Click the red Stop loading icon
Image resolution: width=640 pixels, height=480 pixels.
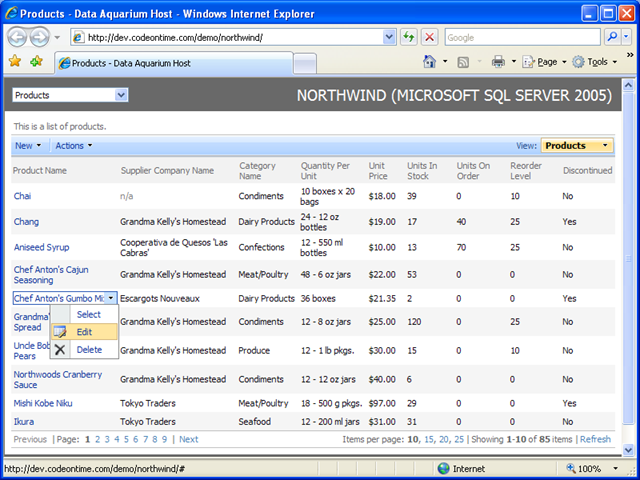[429, 37]
